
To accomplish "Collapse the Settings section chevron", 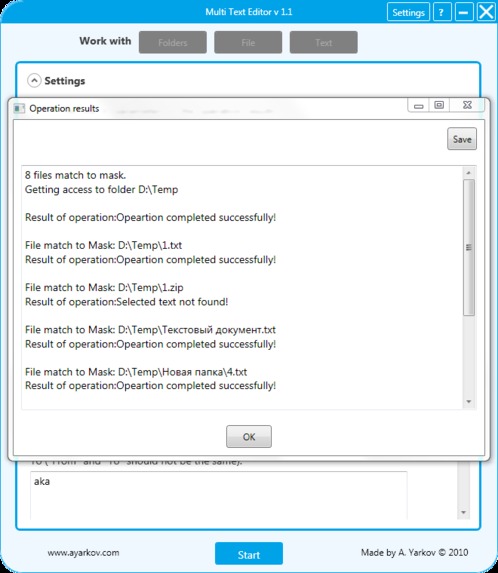I will (34, 80).
